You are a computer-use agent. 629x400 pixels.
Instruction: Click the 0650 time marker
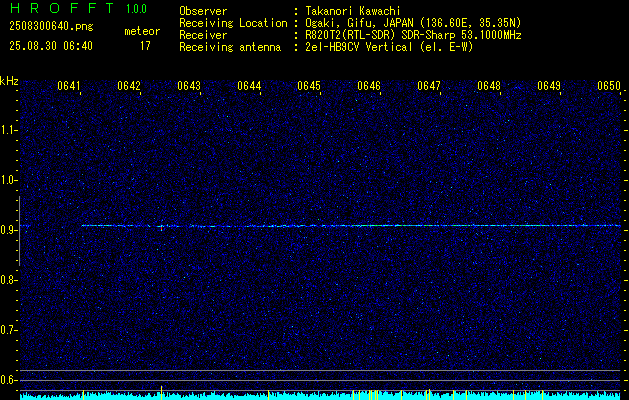click(x=609, y=86)
